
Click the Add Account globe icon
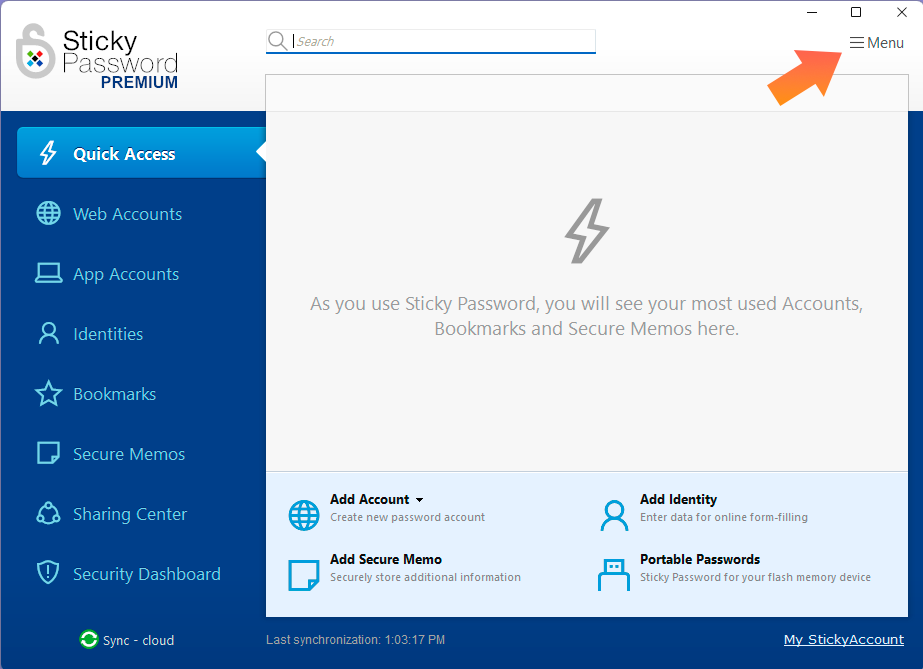click(304, 515)
